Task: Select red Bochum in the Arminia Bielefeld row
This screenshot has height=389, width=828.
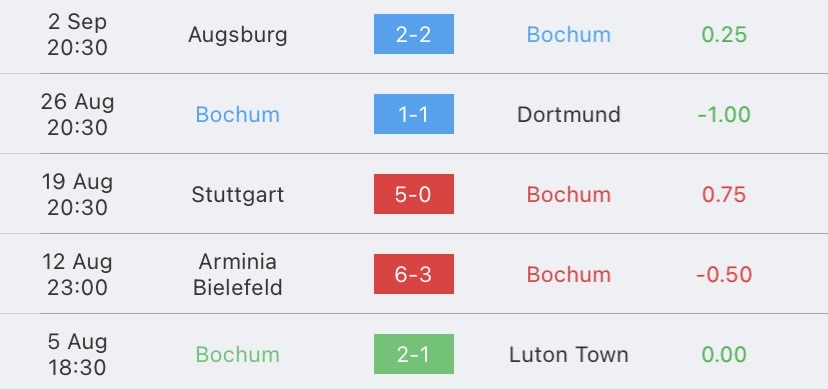Action: 569,274
